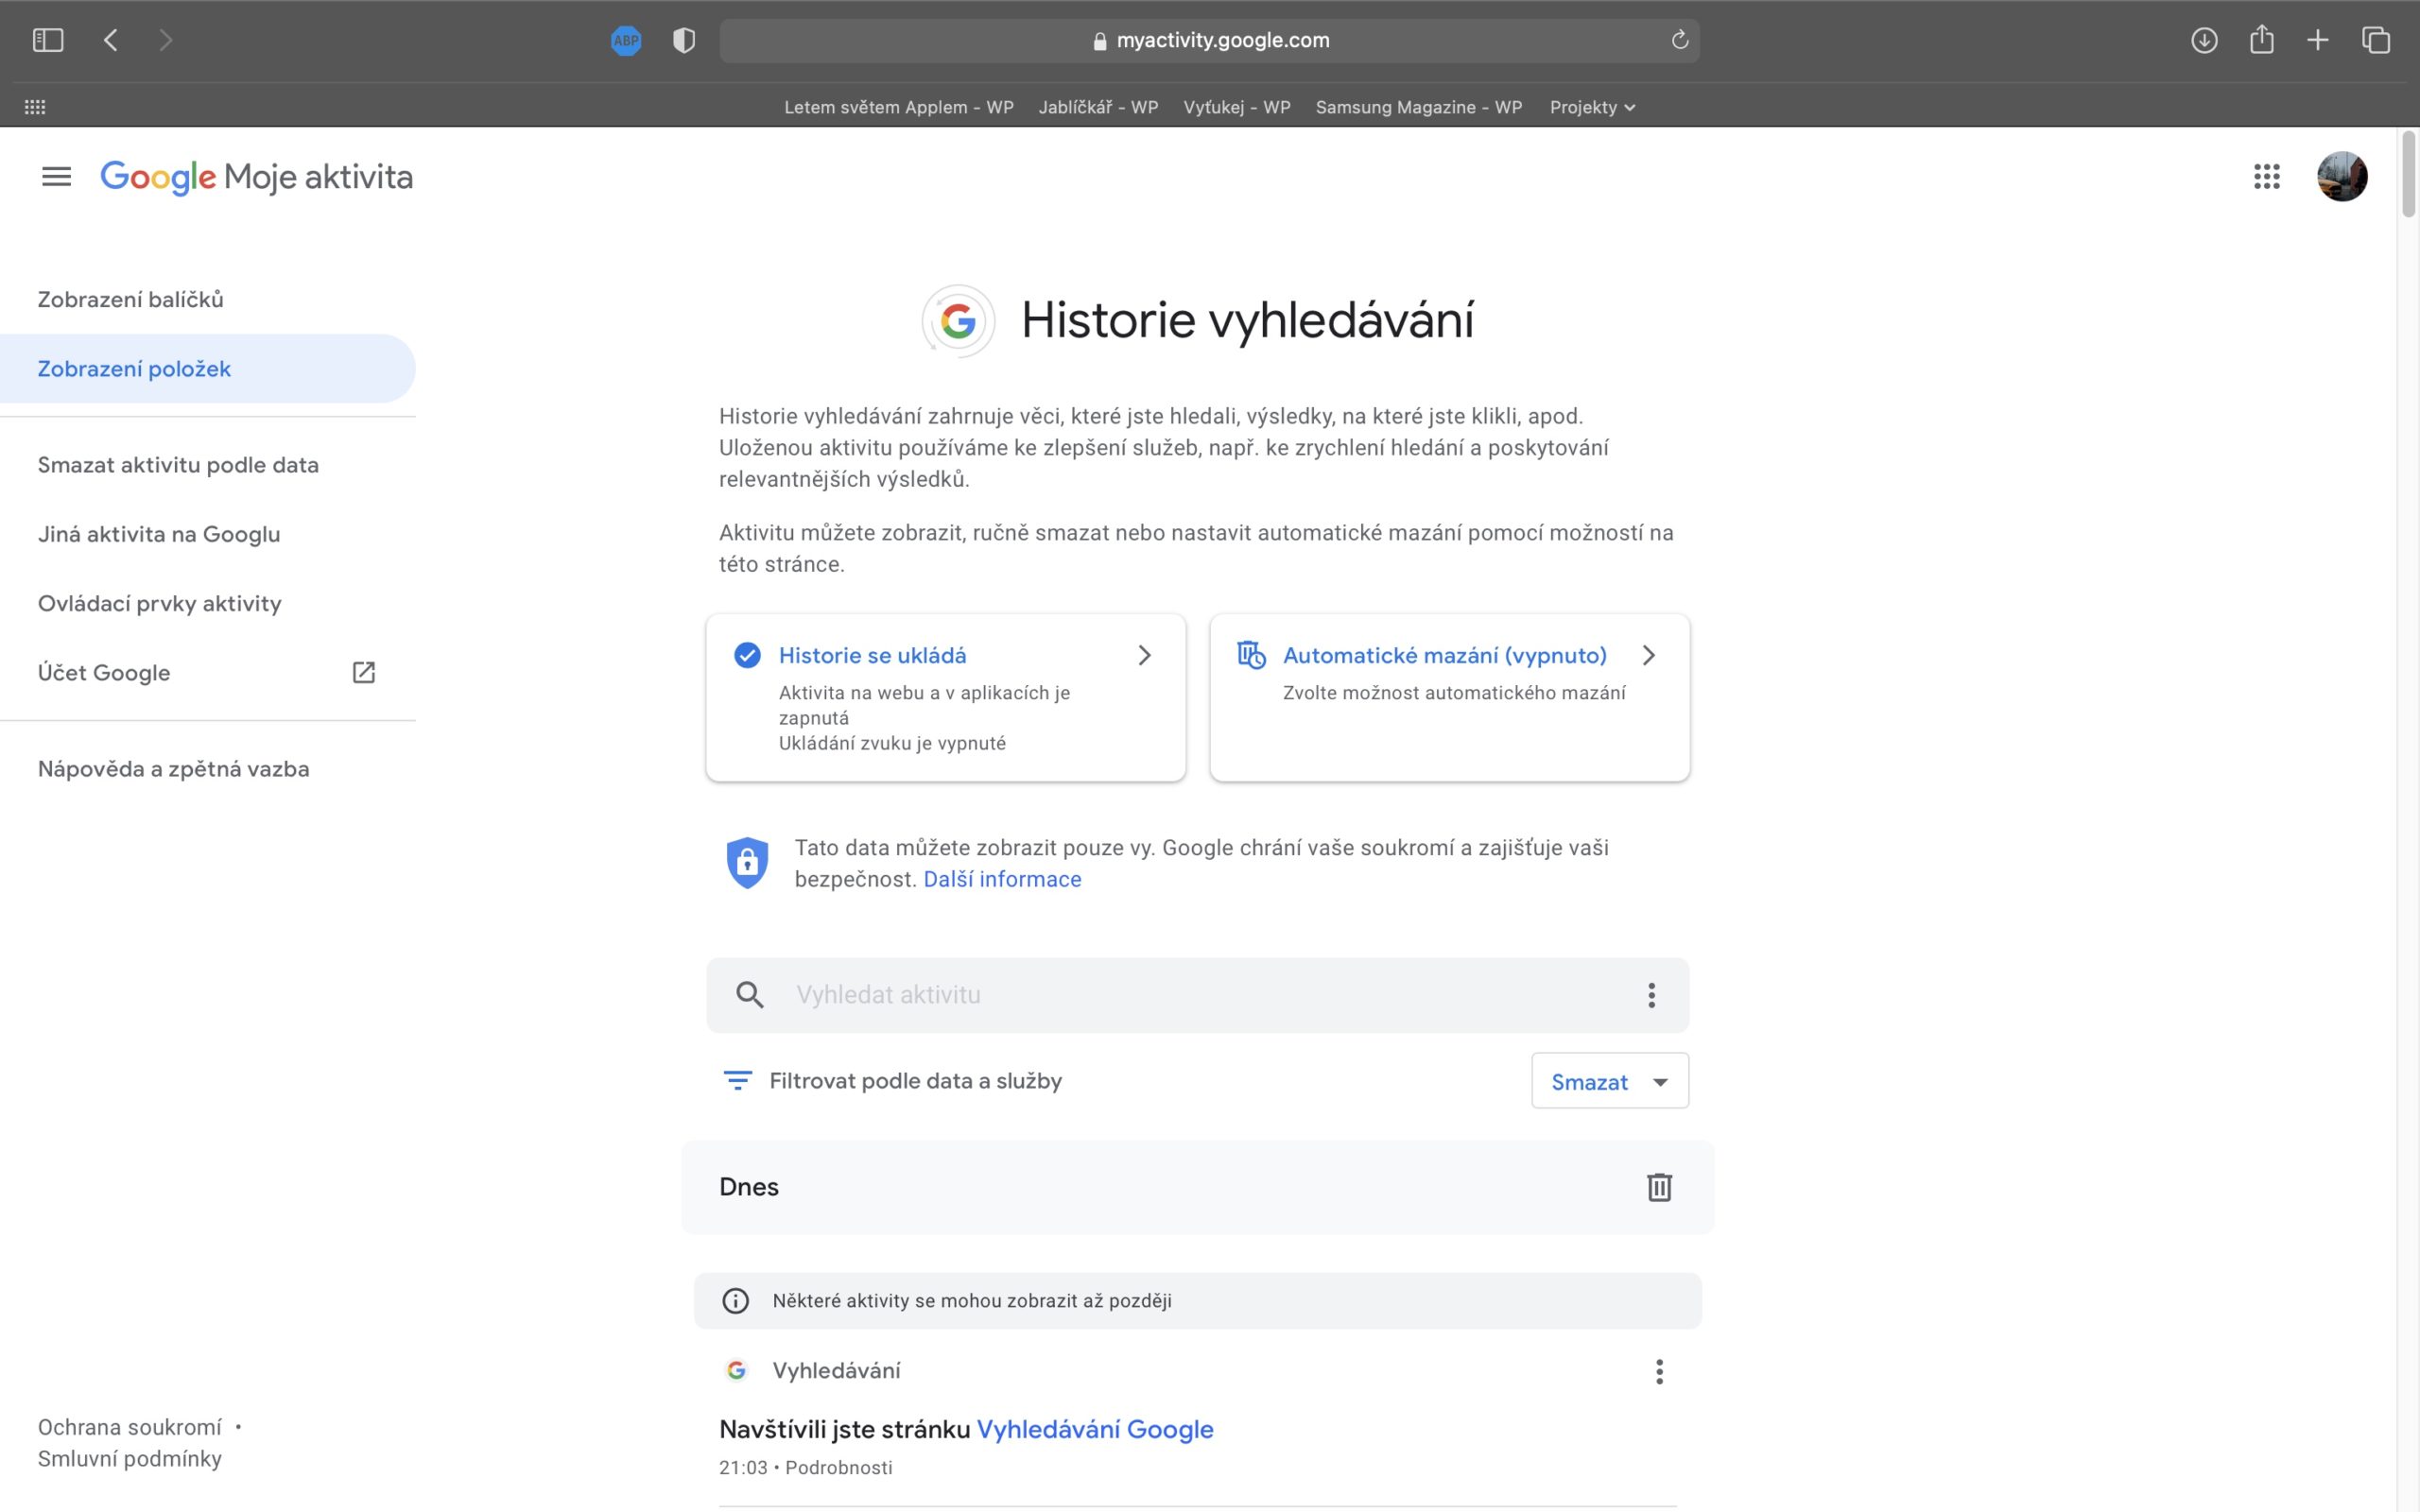
Task: Open three-dot menu for the Vyhledávání entry
Action: [x=1658, y=1371]
